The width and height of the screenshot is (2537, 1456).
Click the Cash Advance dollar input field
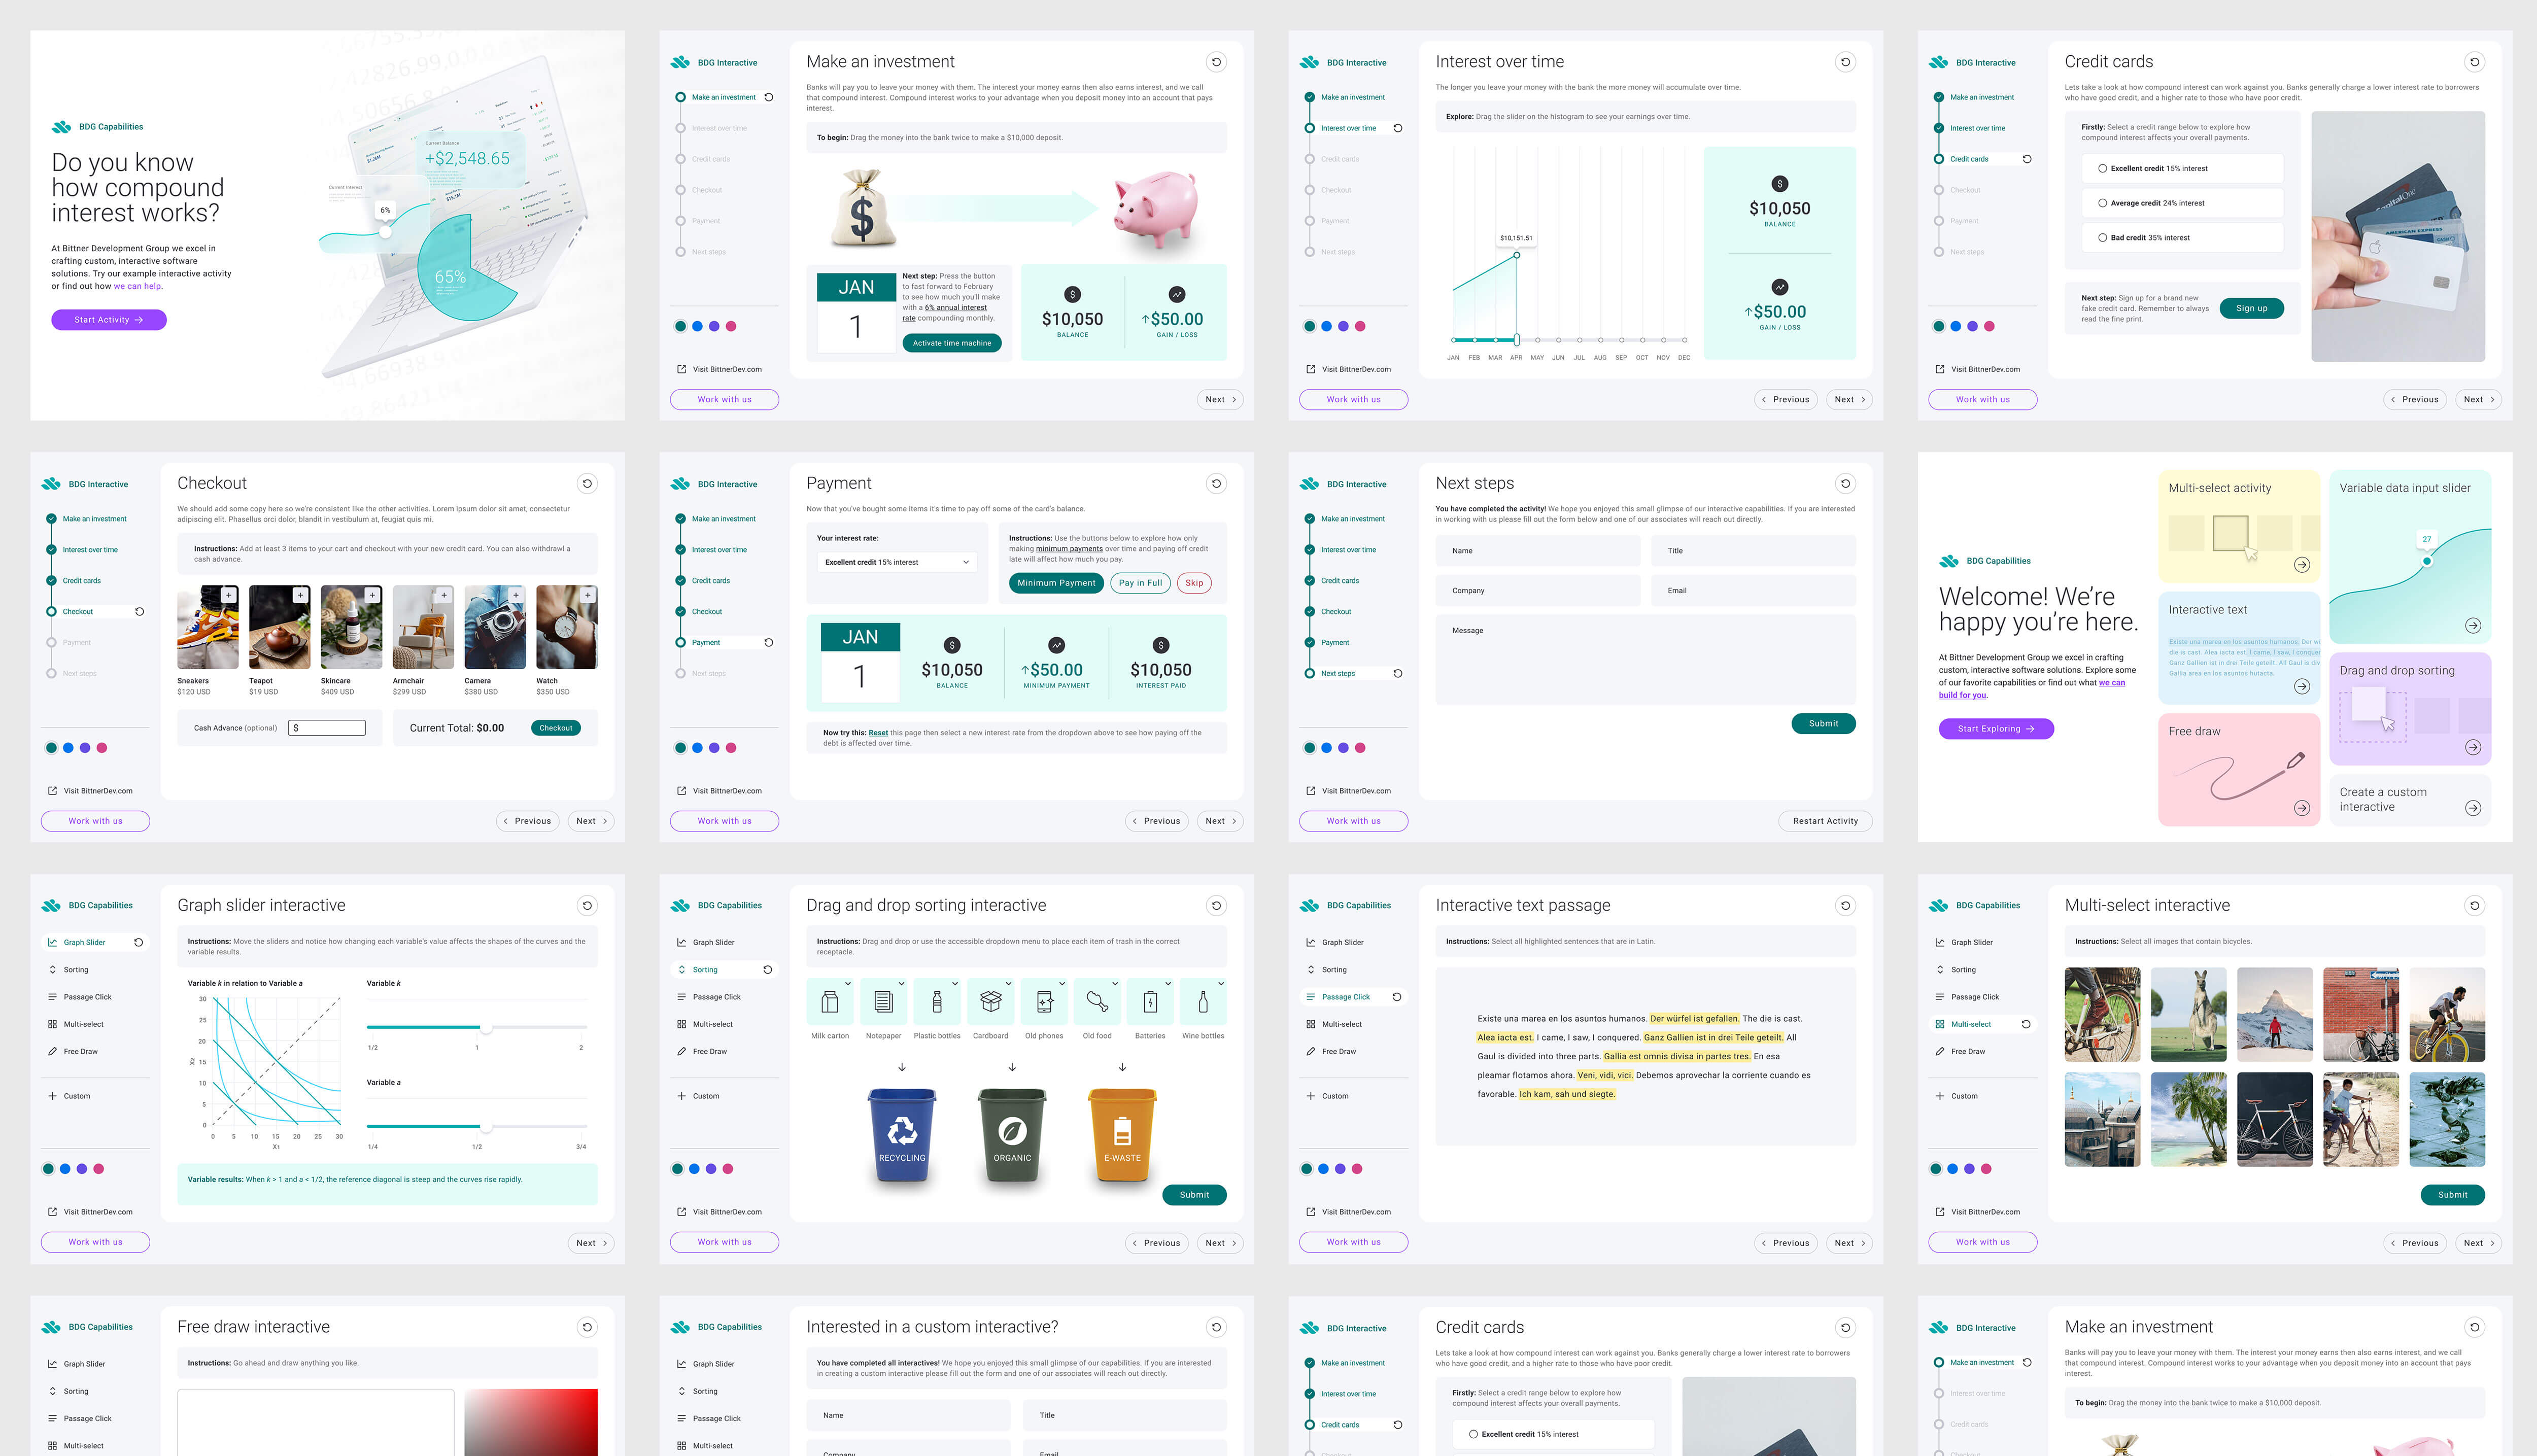coord(327,728)
